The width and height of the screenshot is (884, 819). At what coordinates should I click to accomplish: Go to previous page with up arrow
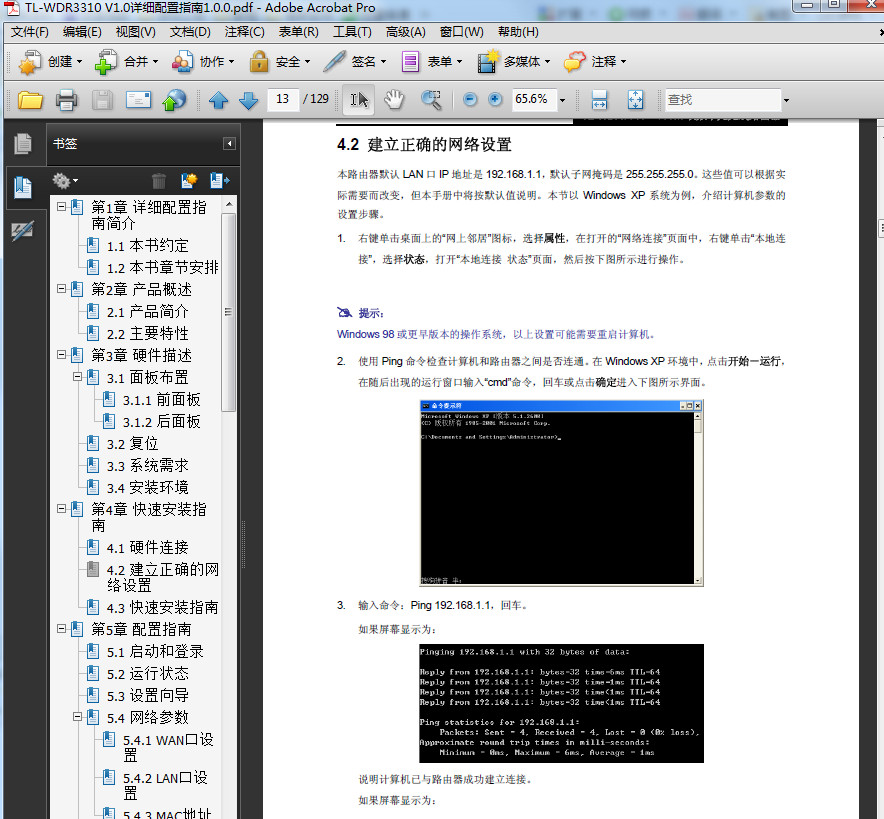pos(219,101)
